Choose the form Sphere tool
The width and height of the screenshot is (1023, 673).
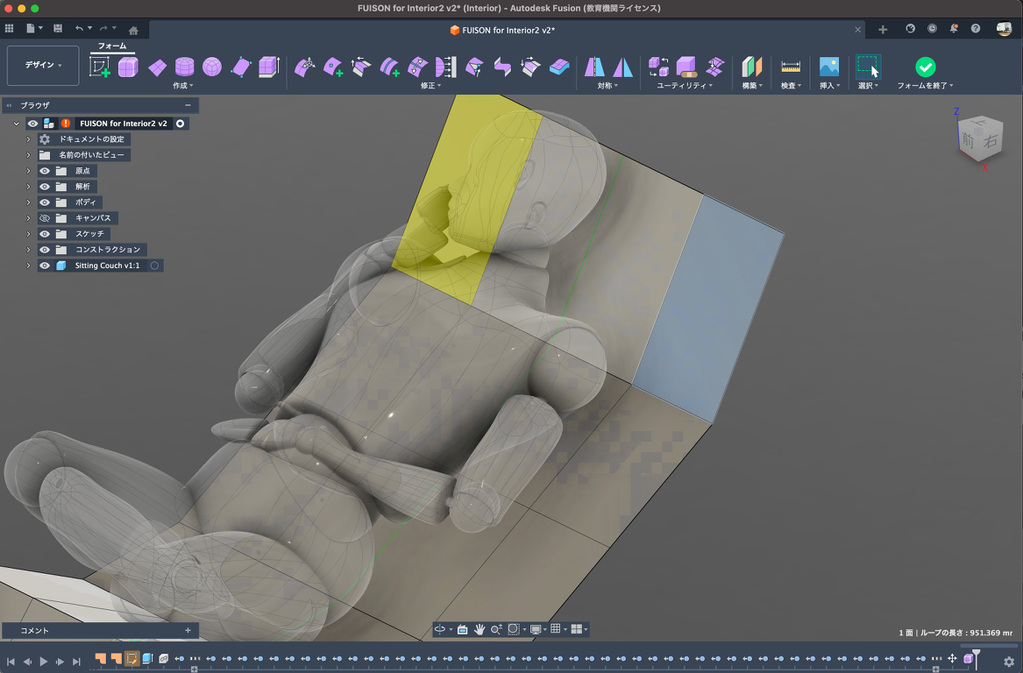(212, 67)
